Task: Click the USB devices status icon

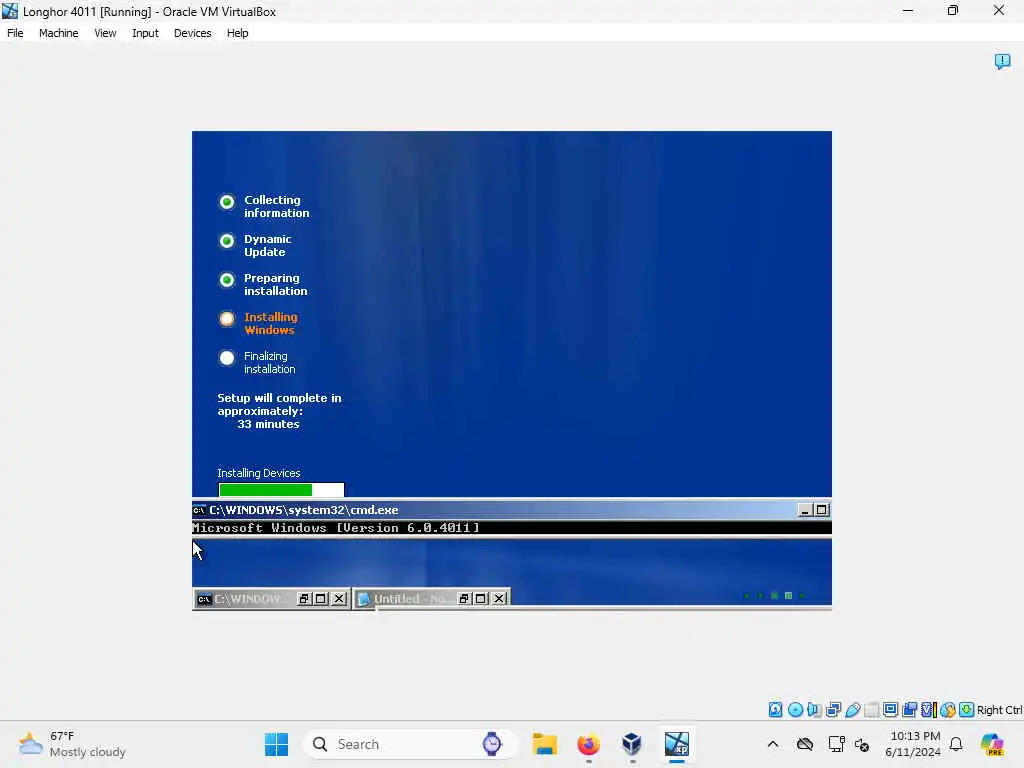Action: pyautogui.click(x=852, y=710)
